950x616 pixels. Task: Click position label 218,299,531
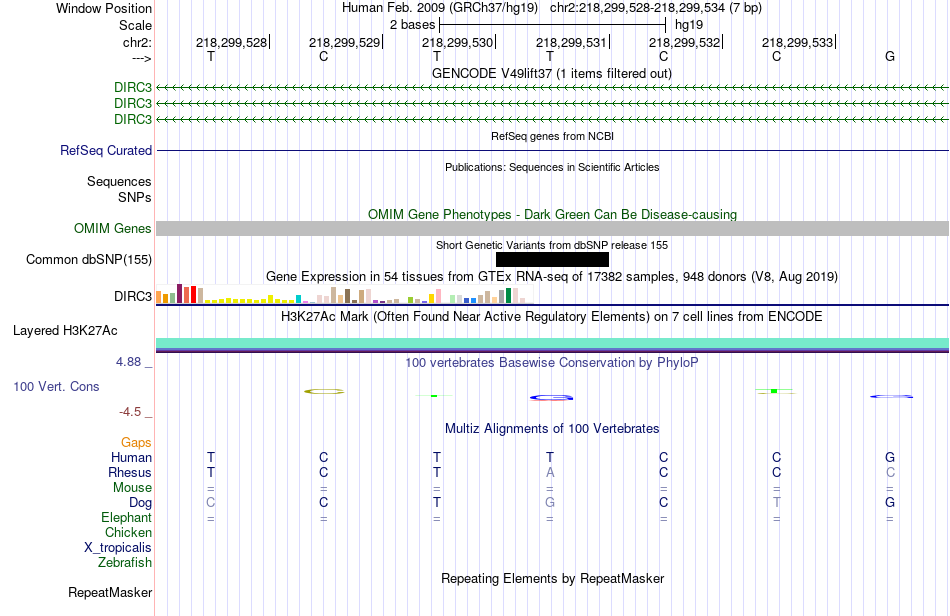pyautogui.click(x=571, y=42)
